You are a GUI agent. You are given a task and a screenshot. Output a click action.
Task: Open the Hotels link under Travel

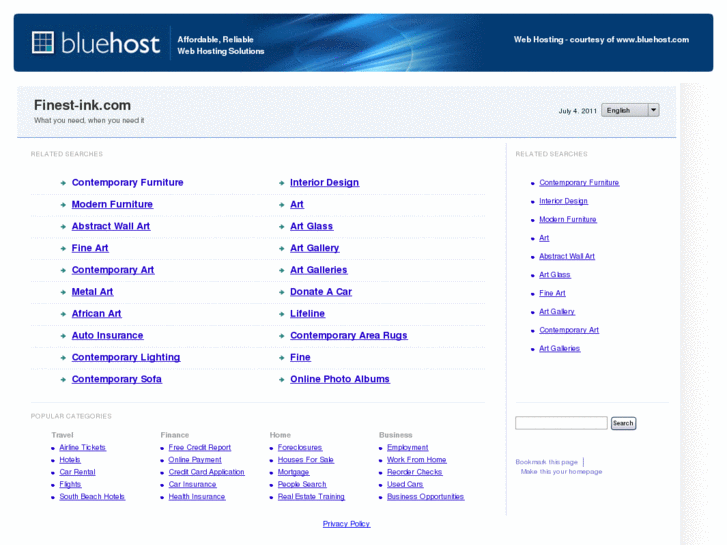click(x=70, y=460)
